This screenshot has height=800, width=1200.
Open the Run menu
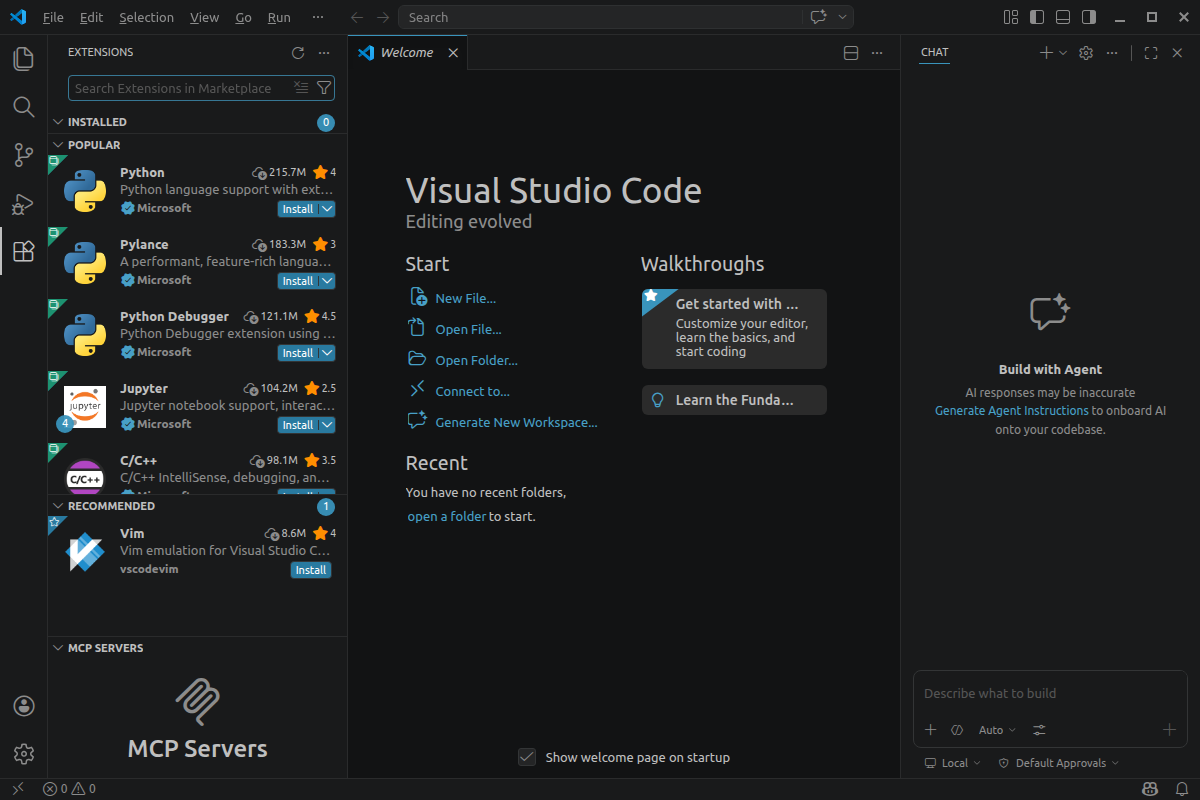[x=279, y=17]
